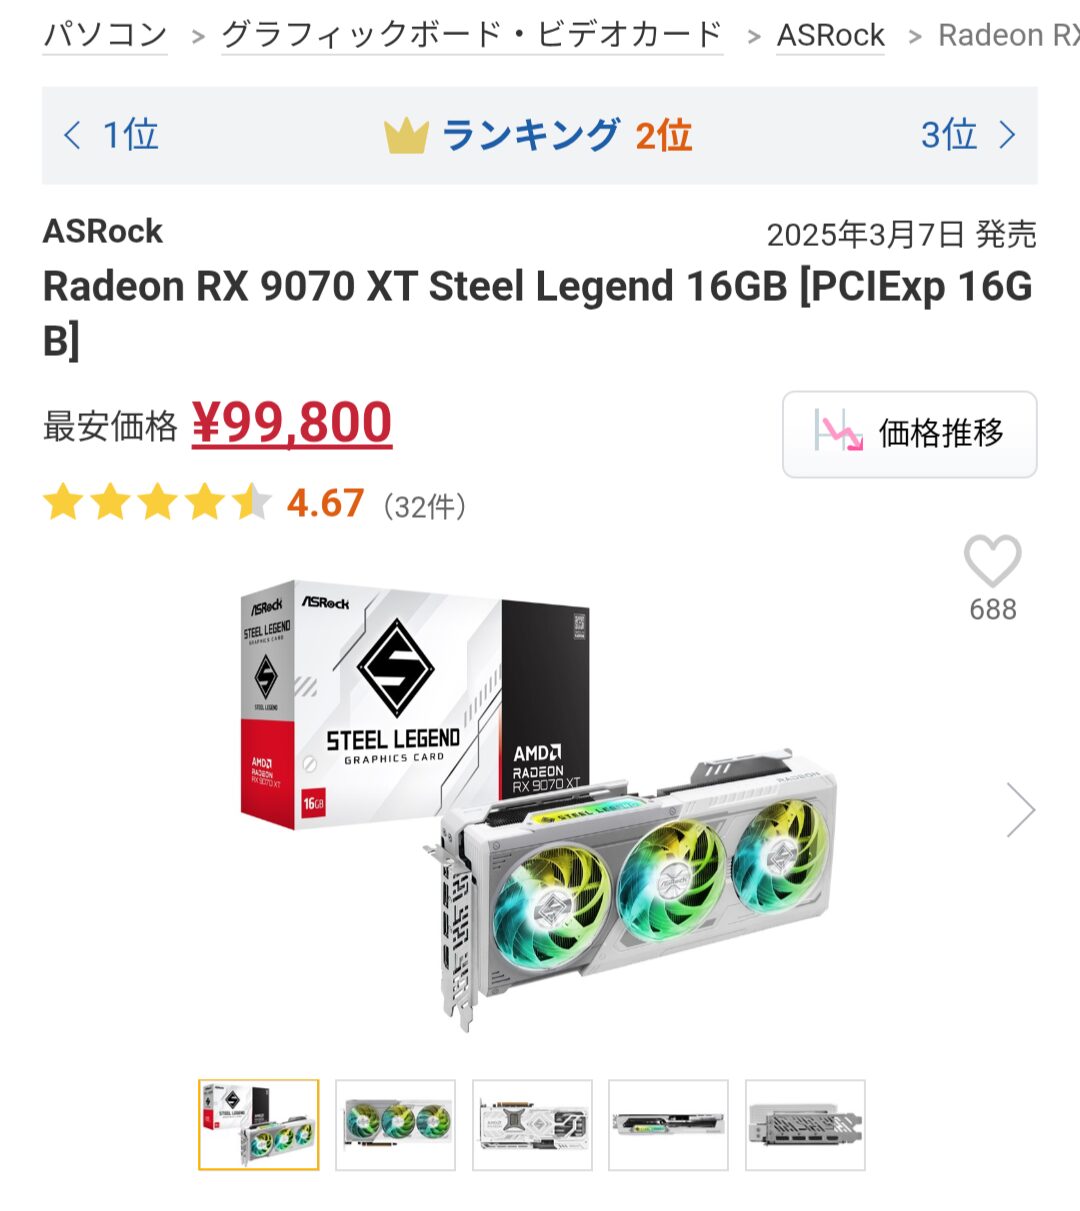
Task: Go to the 3位 ranked product
Action: pos(968,135)
